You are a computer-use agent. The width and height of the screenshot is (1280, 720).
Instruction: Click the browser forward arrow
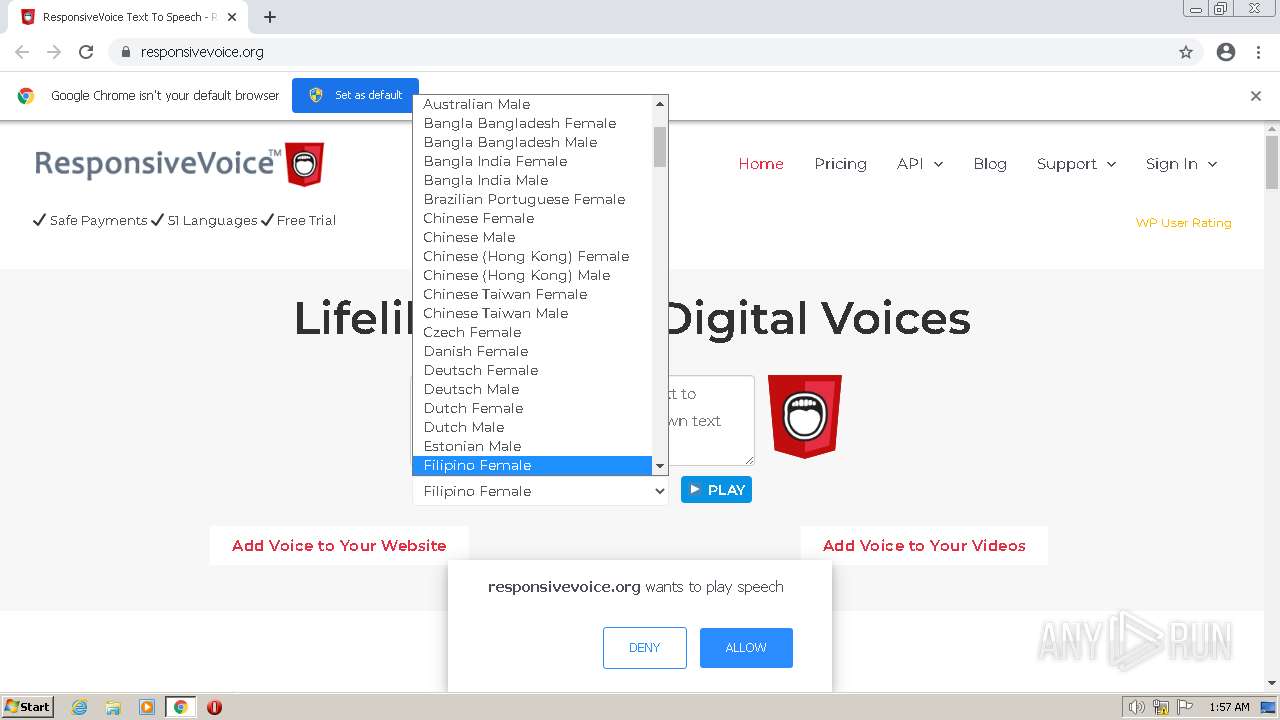click(54, 52)
